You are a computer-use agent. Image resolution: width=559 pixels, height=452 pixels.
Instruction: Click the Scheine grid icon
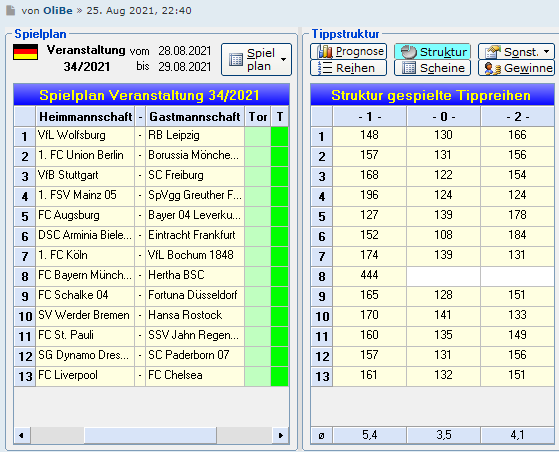pyautogui.click(x=409, y=68)
